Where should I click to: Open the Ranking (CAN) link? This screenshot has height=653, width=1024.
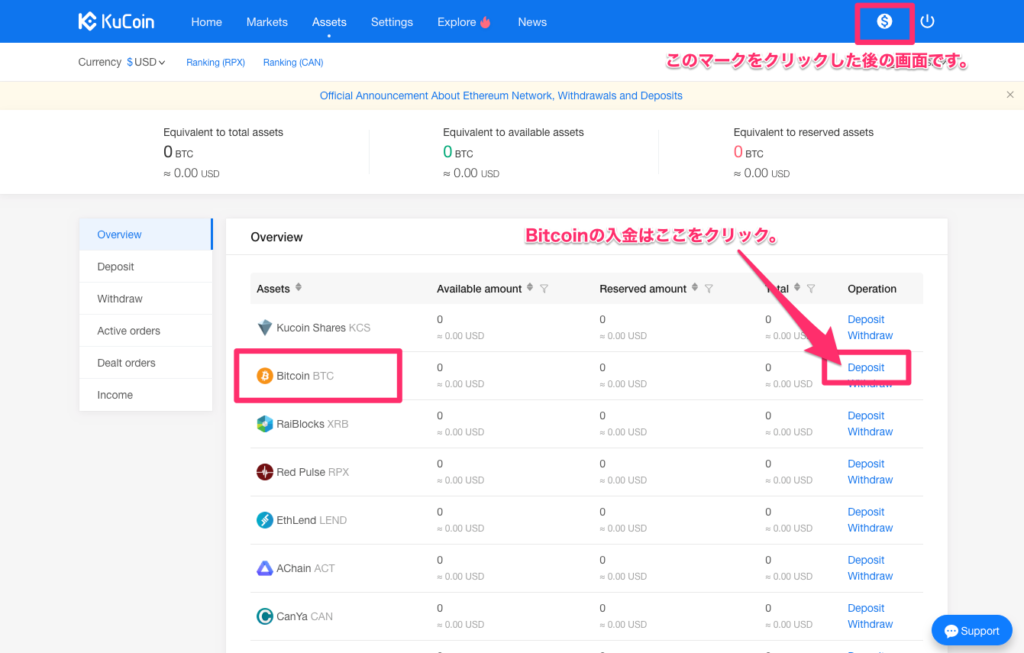point(293,62)
